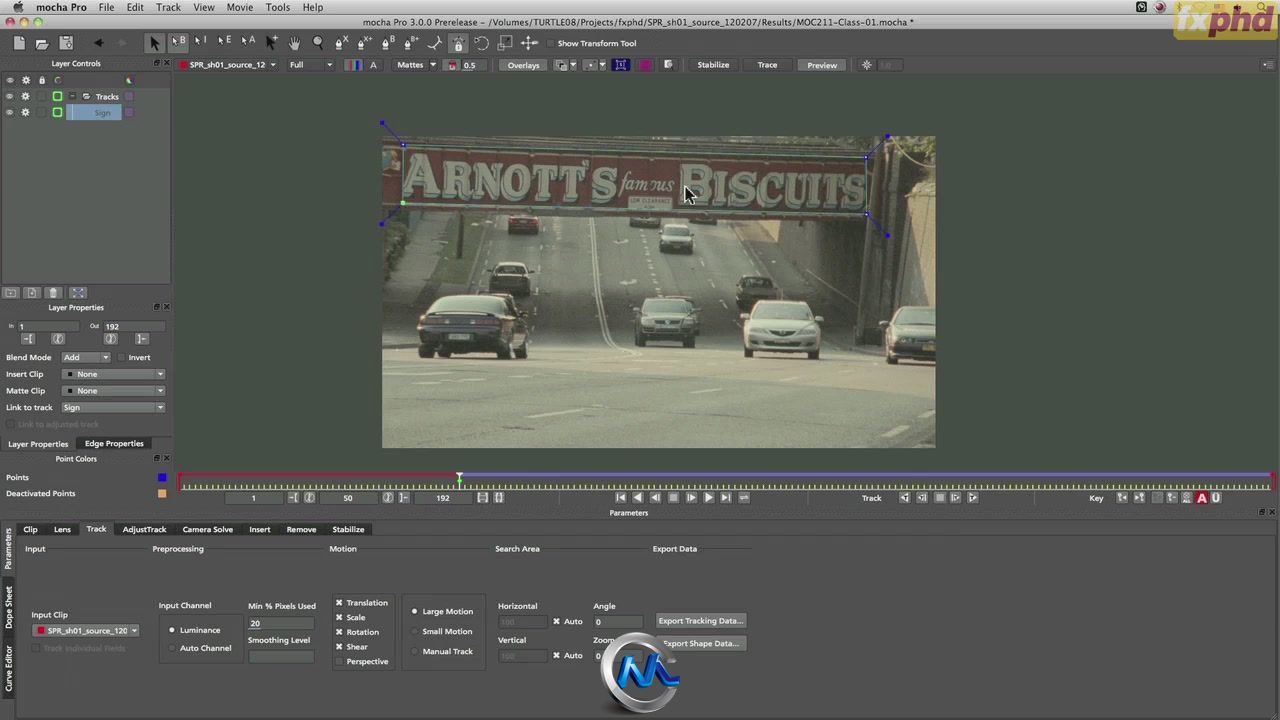The image size is (1280, 720).
Task: Enable Show Transform Tool checkbox
Action: tap(550, 43)
